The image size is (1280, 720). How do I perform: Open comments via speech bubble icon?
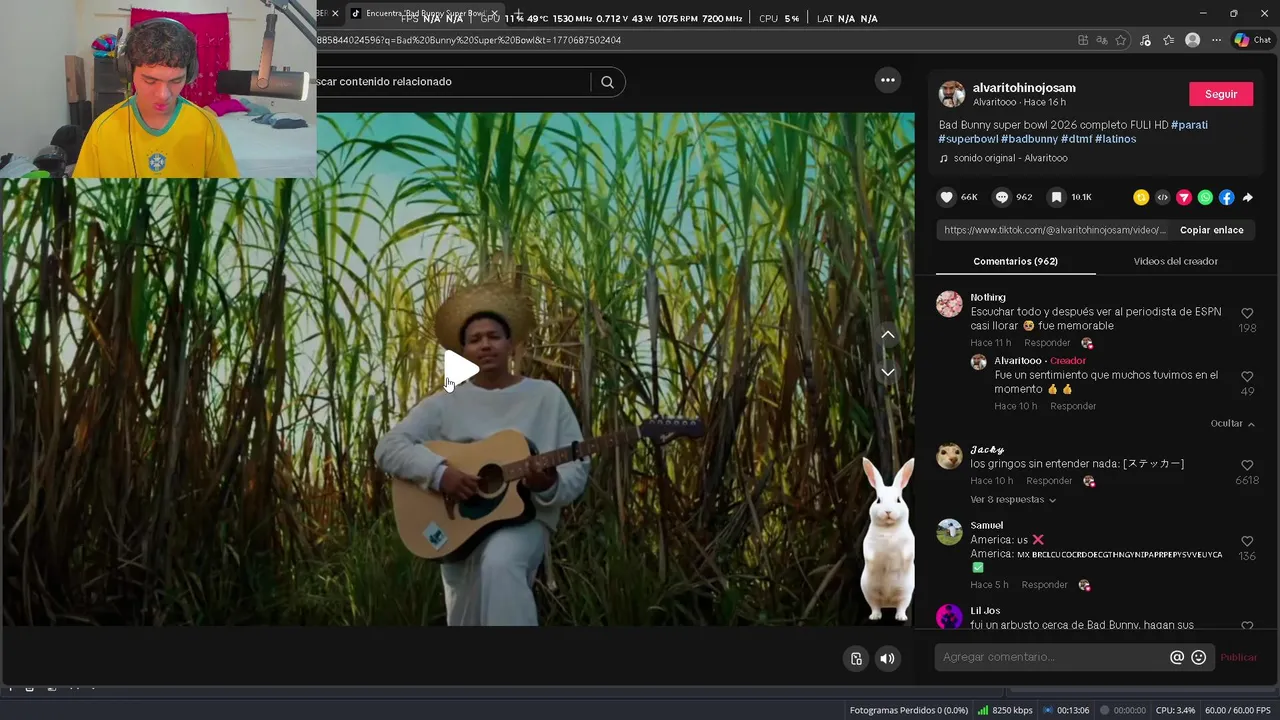[x=1001, y=197]
